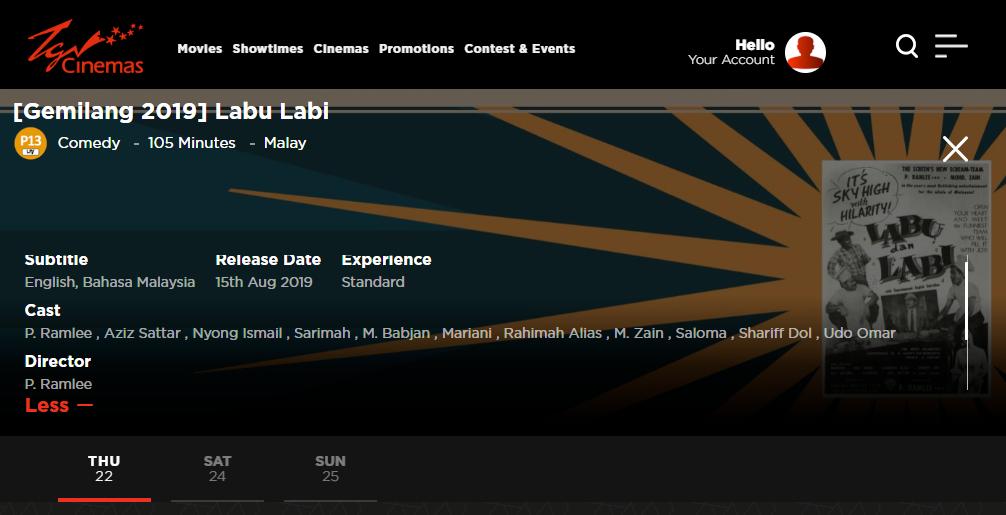Open the Movies menu

pyautogui.click(x=200, y=49)
